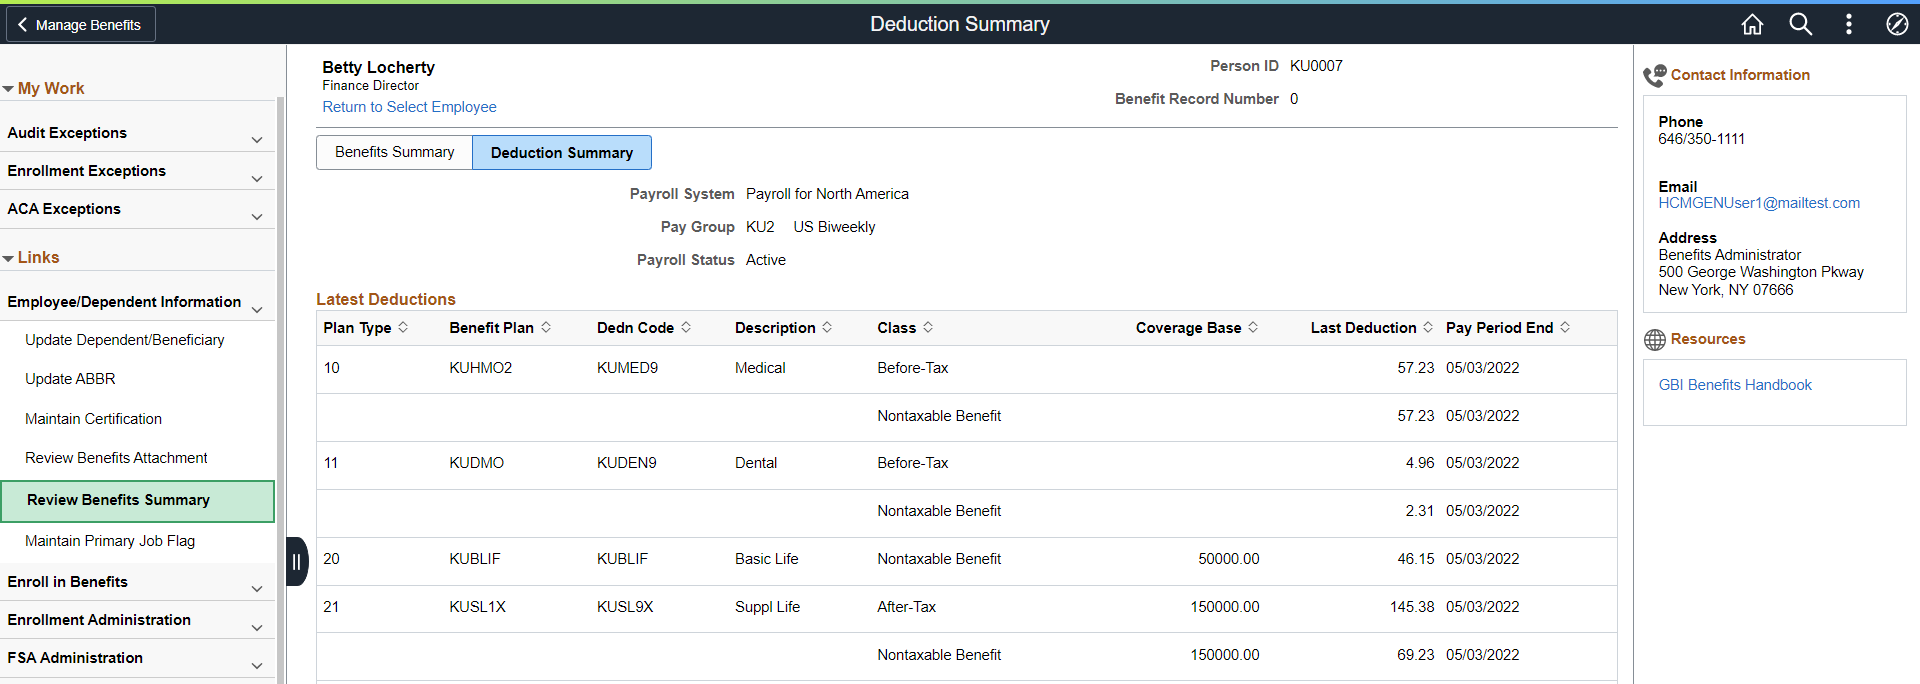
Task: Sort by Coverage Base column arrows
Action: (x=1253, y=327)
